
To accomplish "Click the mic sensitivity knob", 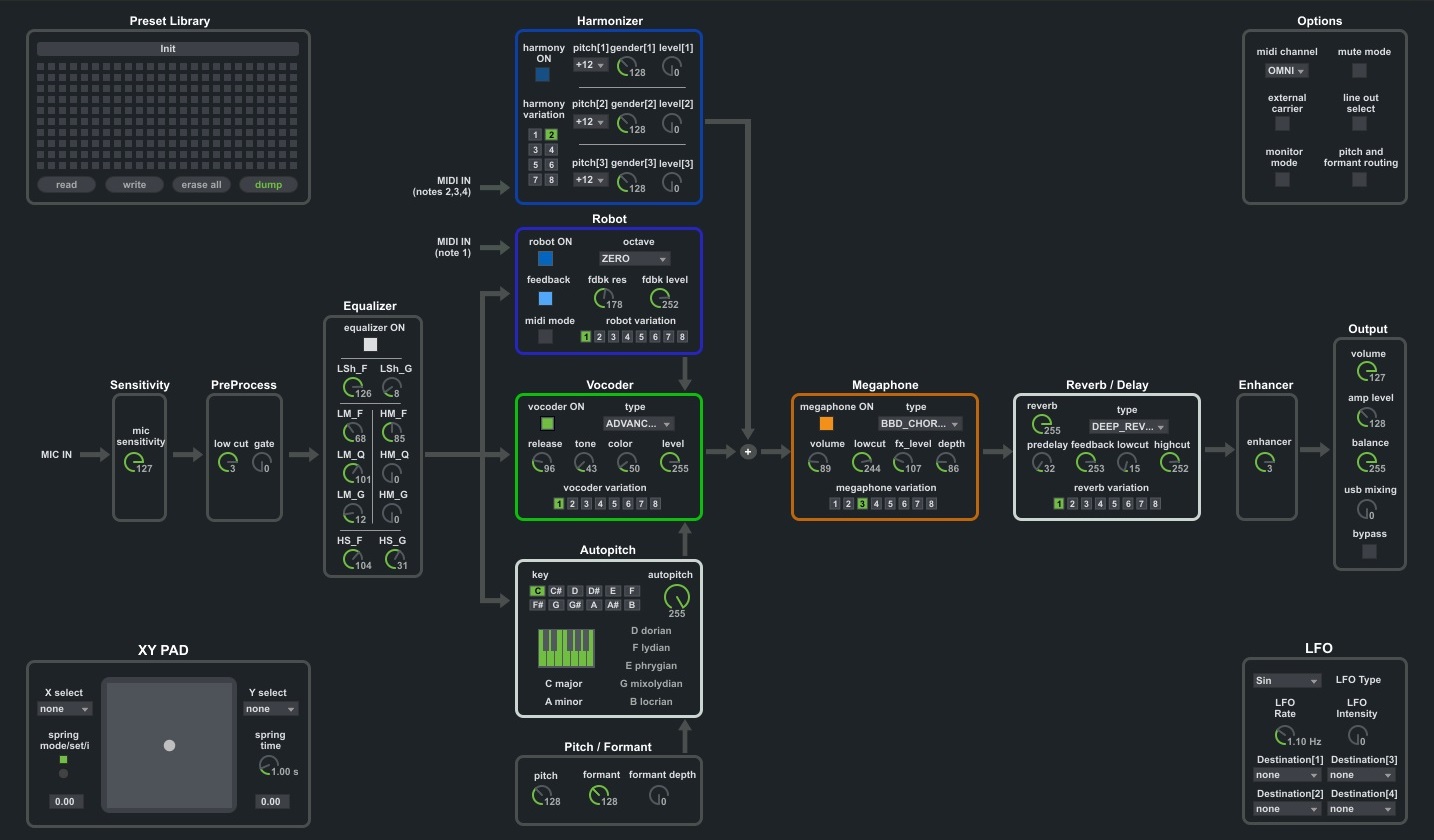I will (x=132, y=462).
